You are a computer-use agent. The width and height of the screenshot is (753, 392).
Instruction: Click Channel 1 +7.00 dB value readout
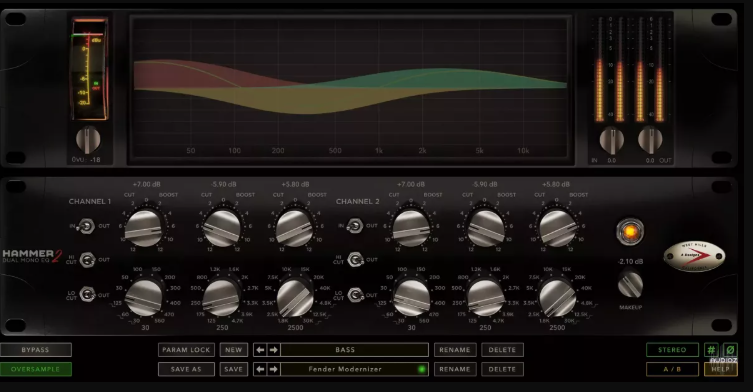coord(146,184)
